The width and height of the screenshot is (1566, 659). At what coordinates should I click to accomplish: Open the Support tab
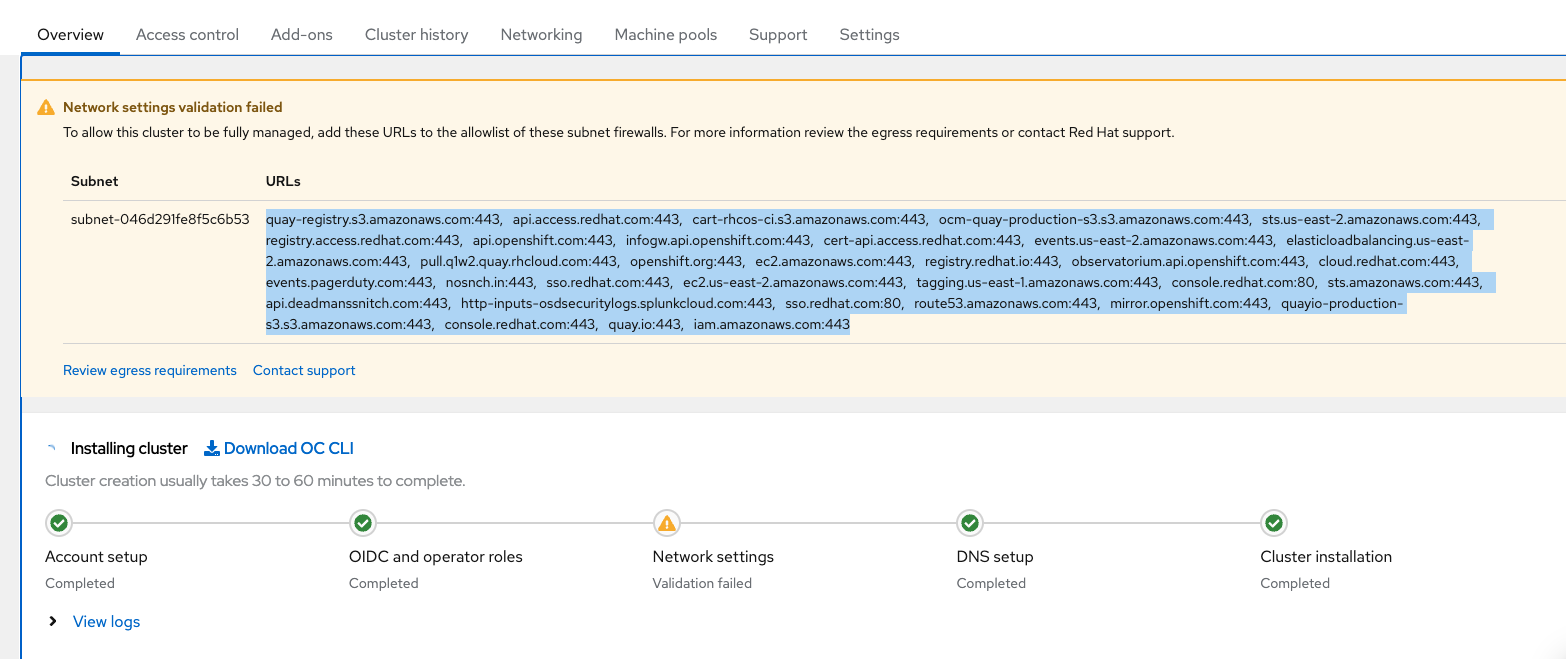[x=777, y=34]
